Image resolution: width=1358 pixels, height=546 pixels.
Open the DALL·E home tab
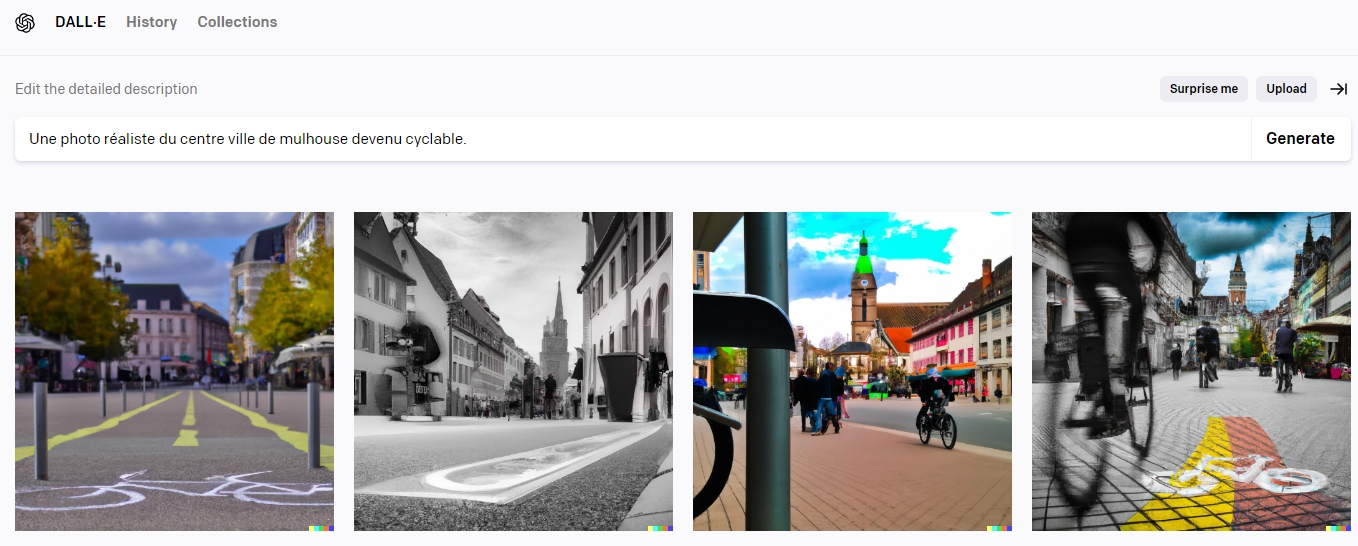(x=80, y=22)
